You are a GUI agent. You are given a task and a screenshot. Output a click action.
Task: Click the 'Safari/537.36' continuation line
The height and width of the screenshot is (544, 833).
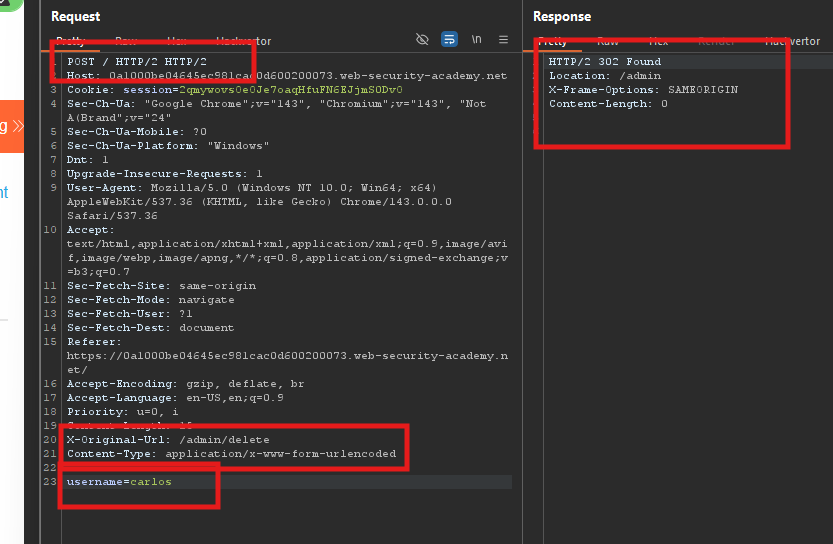pos(112,216)
